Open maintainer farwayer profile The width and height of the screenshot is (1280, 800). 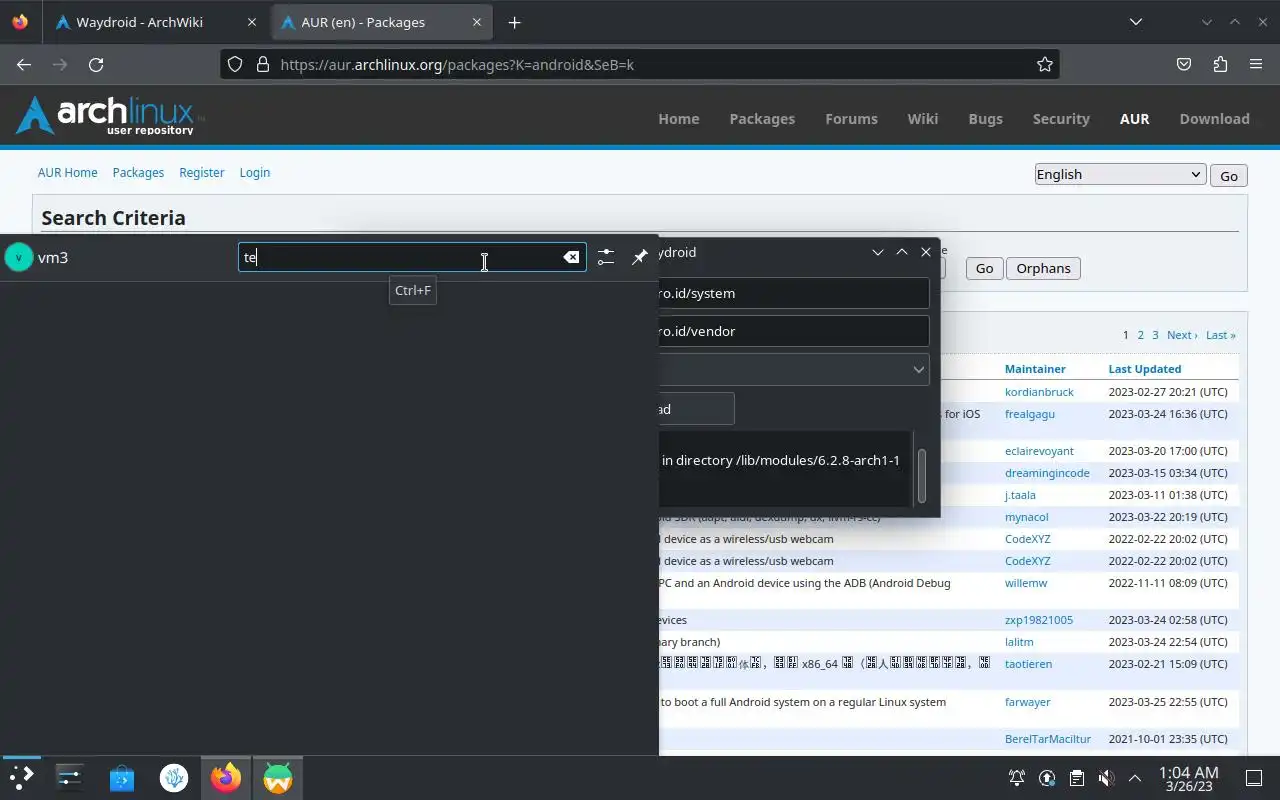point(1027,702)
